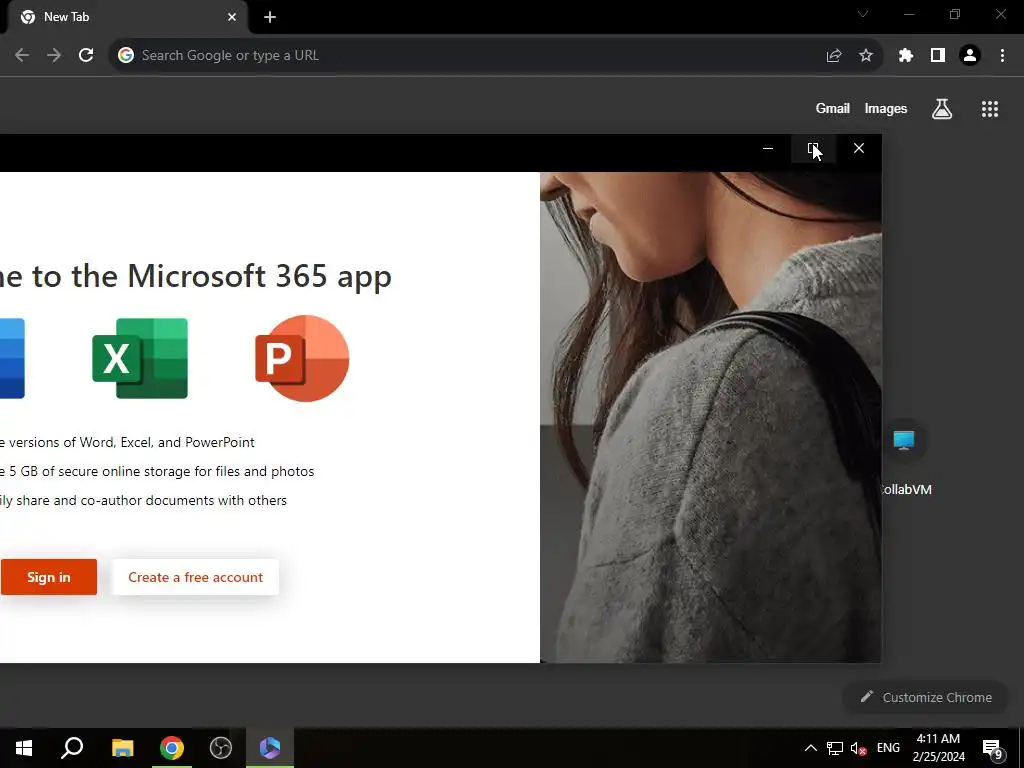Close the New Tab tab
The height and width of the screenshot is (768, 1024).
point(232,17)
